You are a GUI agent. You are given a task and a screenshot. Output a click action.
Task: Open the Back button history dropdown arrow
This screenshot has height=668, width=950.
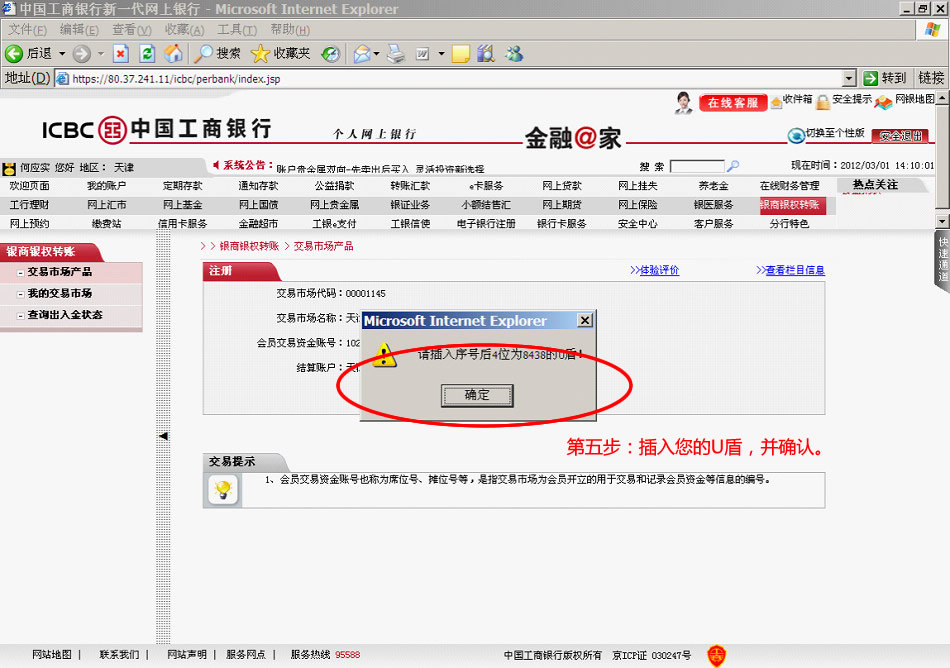tap(62, 54)
